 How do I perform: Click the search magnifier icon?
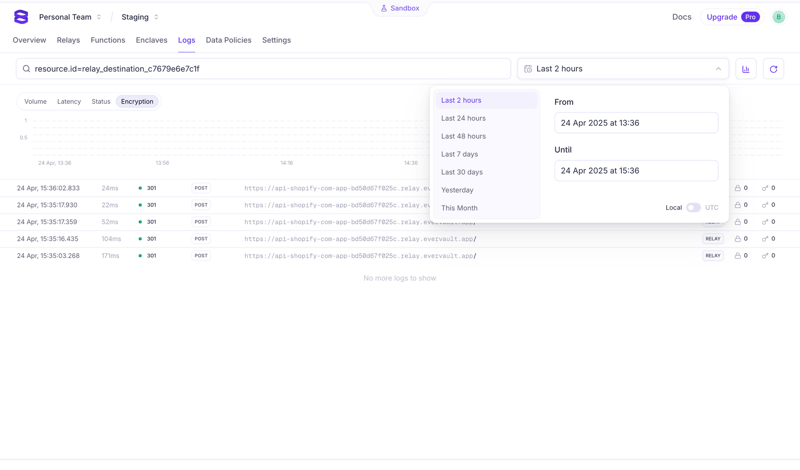[x=27, y=69]
